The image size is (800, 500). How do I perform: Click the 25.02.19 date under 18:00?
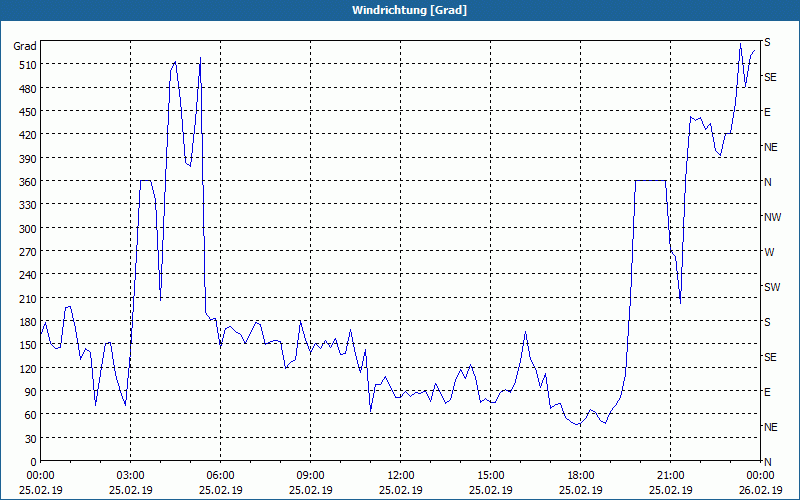pyautogui.click(x=581, y=490)
